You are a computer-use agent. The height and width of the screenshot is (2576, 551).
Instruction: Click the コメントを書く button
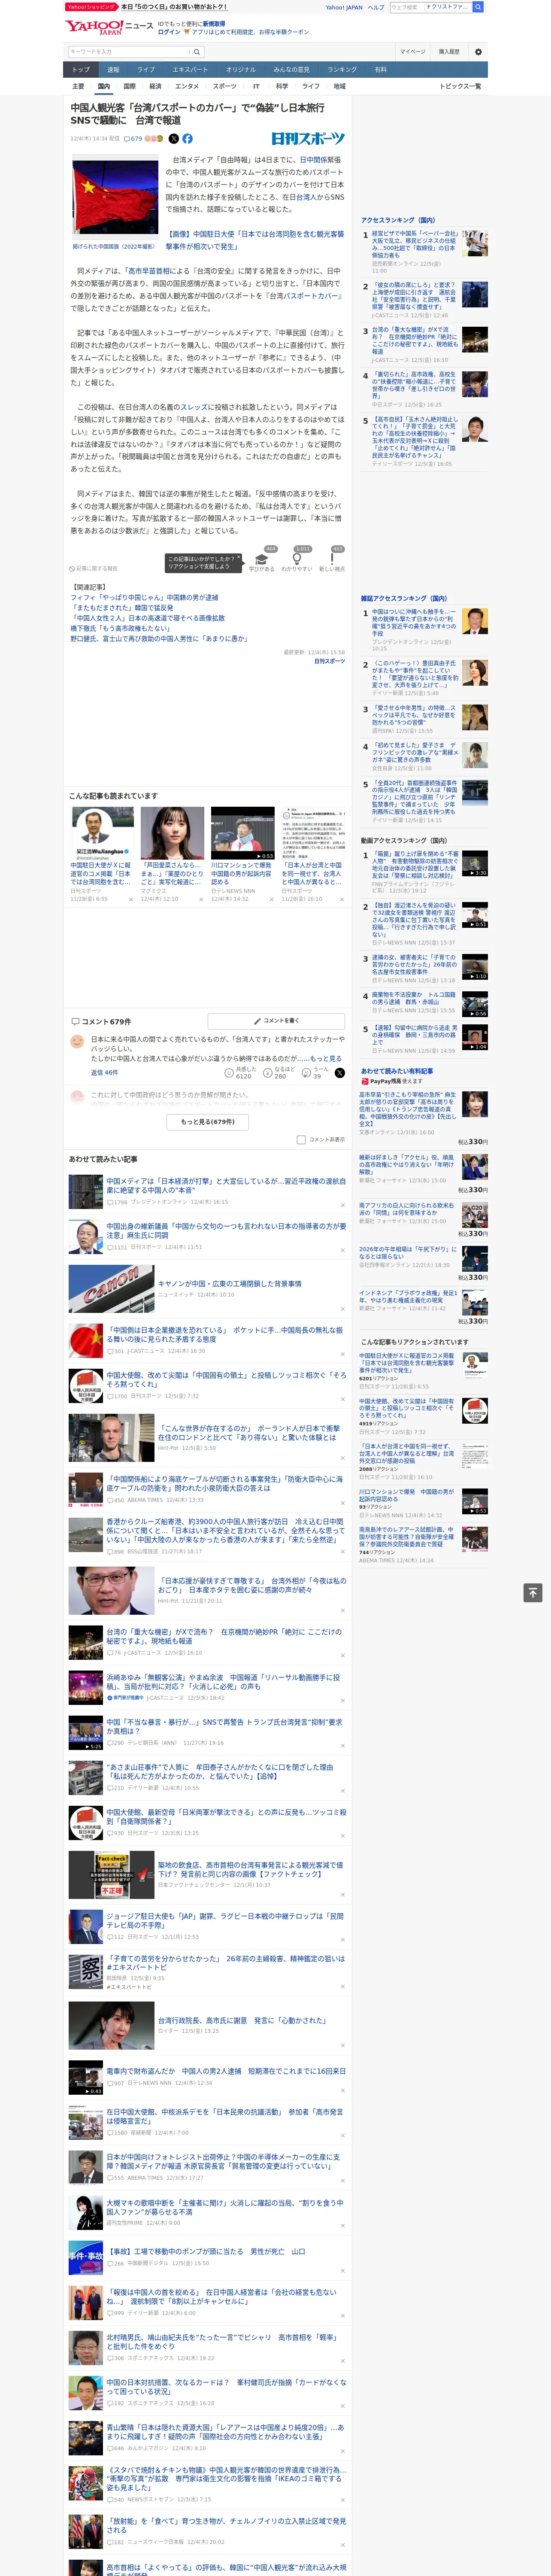[x=277, y=1021]
